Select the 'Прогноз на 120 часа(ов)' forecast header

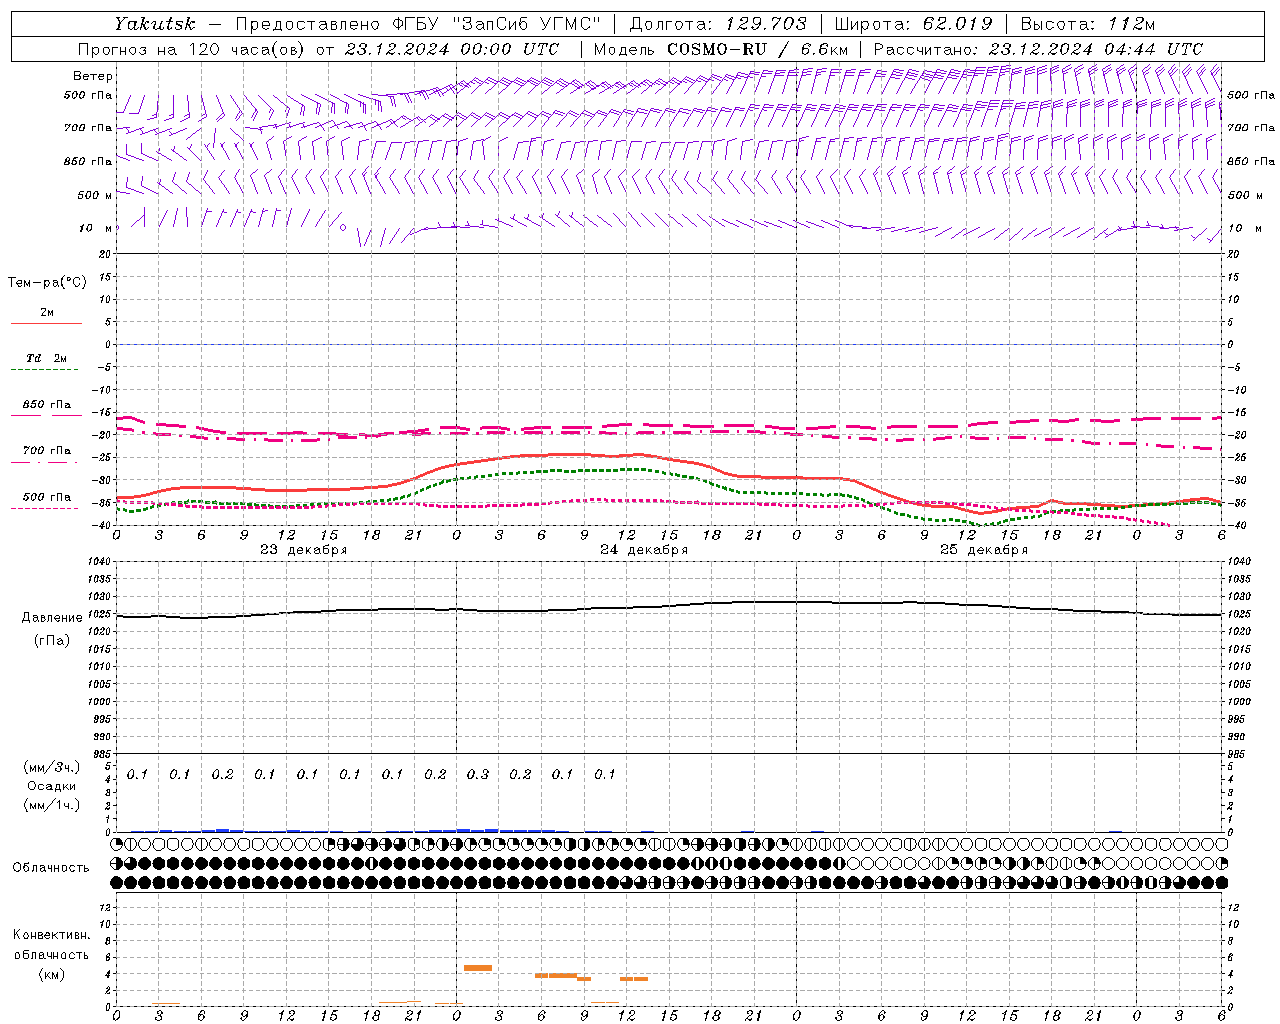192,49
